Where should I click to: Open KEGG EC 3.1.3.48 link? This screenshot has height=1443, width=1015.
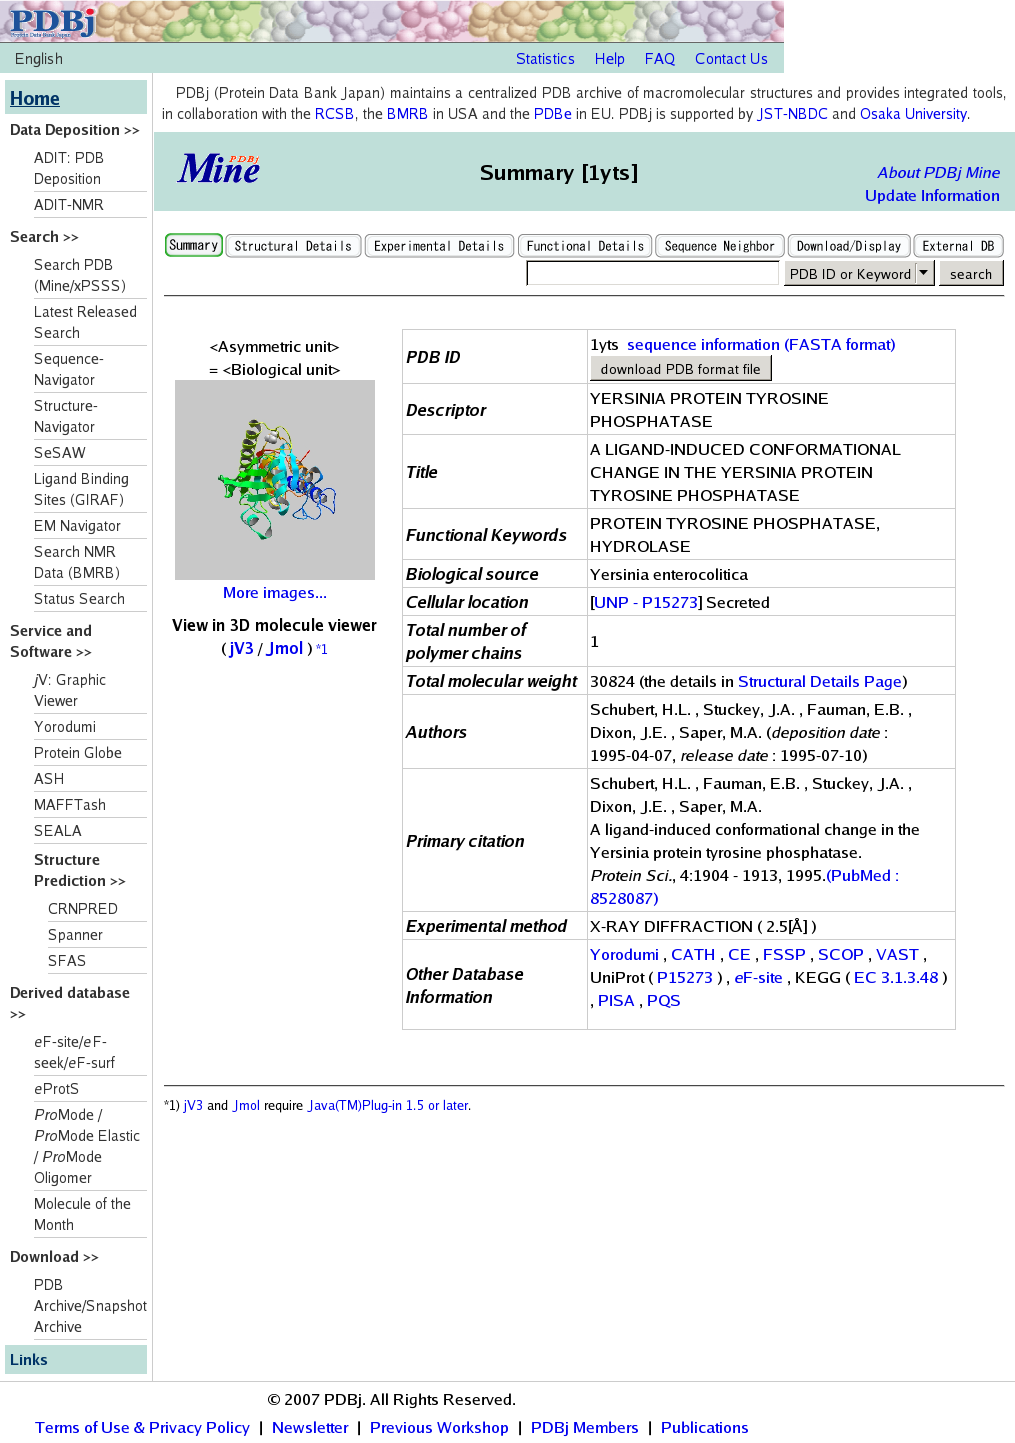(x=896, y=978)
